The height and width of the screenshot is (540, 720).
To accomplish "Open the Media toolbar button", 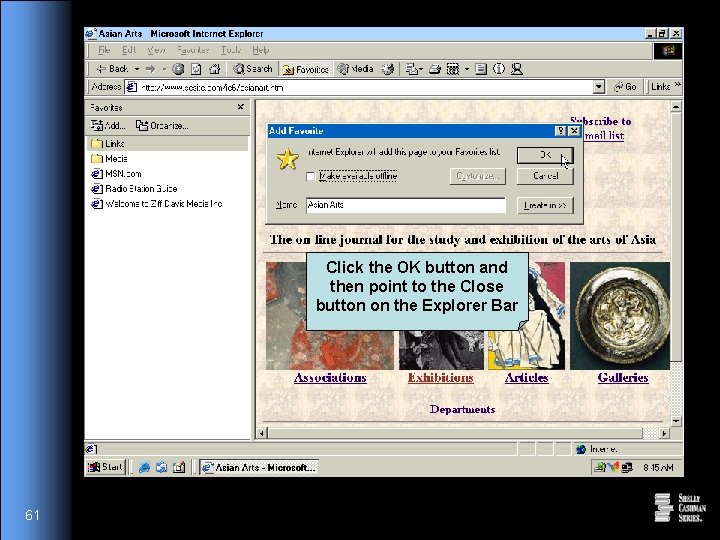I will tap(355, 69).
